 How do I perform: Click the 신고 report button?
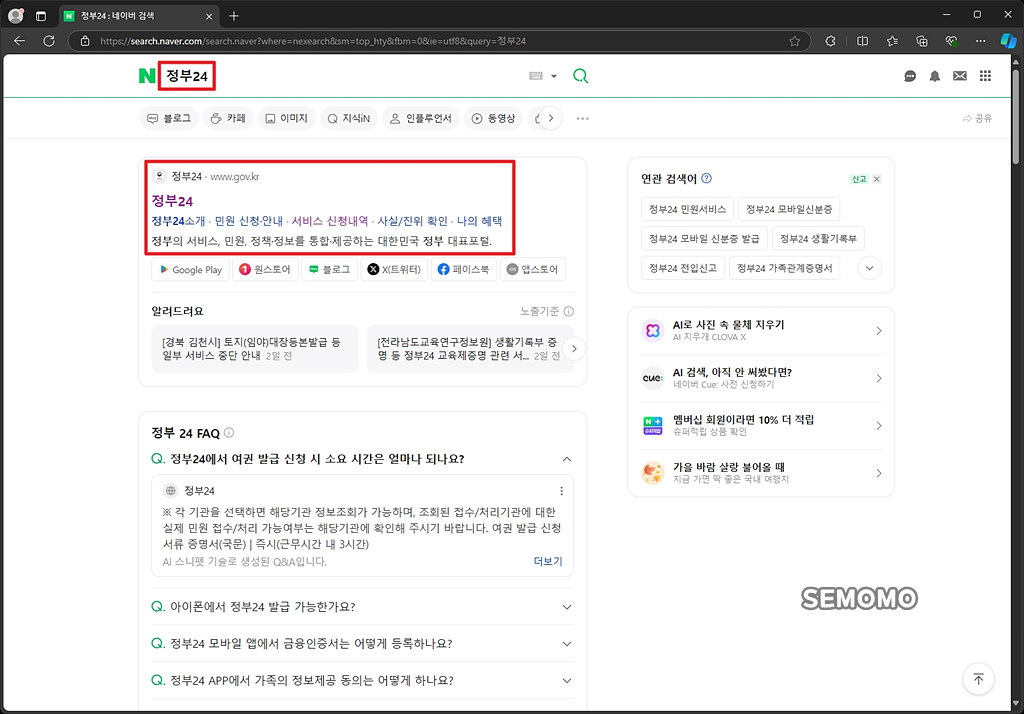(859, 179)
